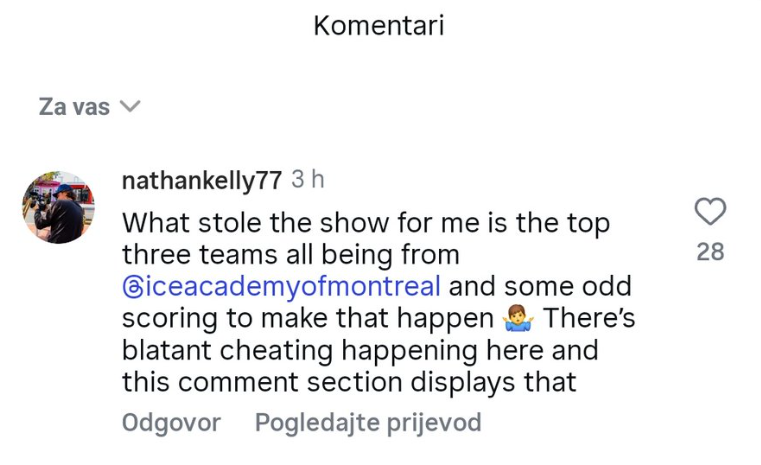Image resolution: width=761 pixels, height=465 pixels.
Task: Click the 3 h timestamp
Action: click(x=308, y=181)
